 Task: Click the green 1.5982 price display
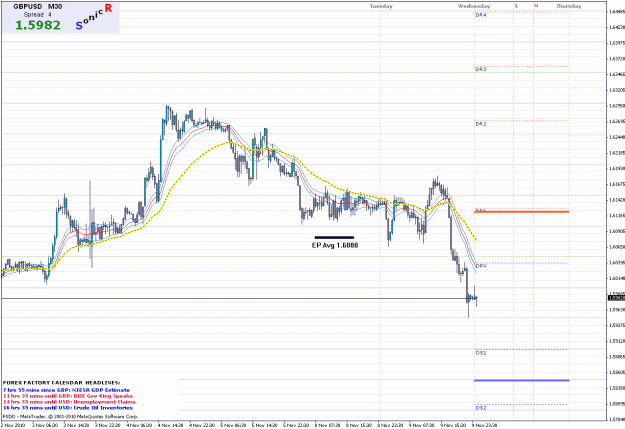38,25
